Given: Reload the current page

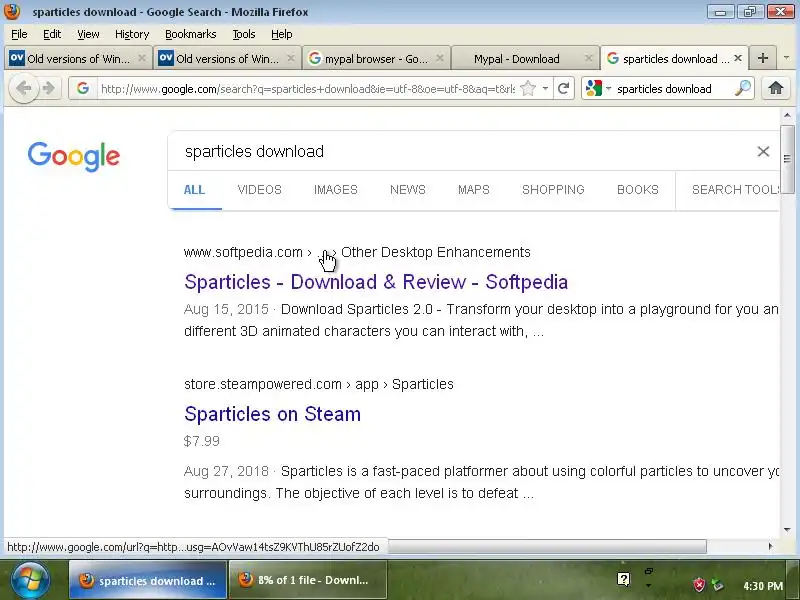Looking at the screenshot, I should pos(563,89).
